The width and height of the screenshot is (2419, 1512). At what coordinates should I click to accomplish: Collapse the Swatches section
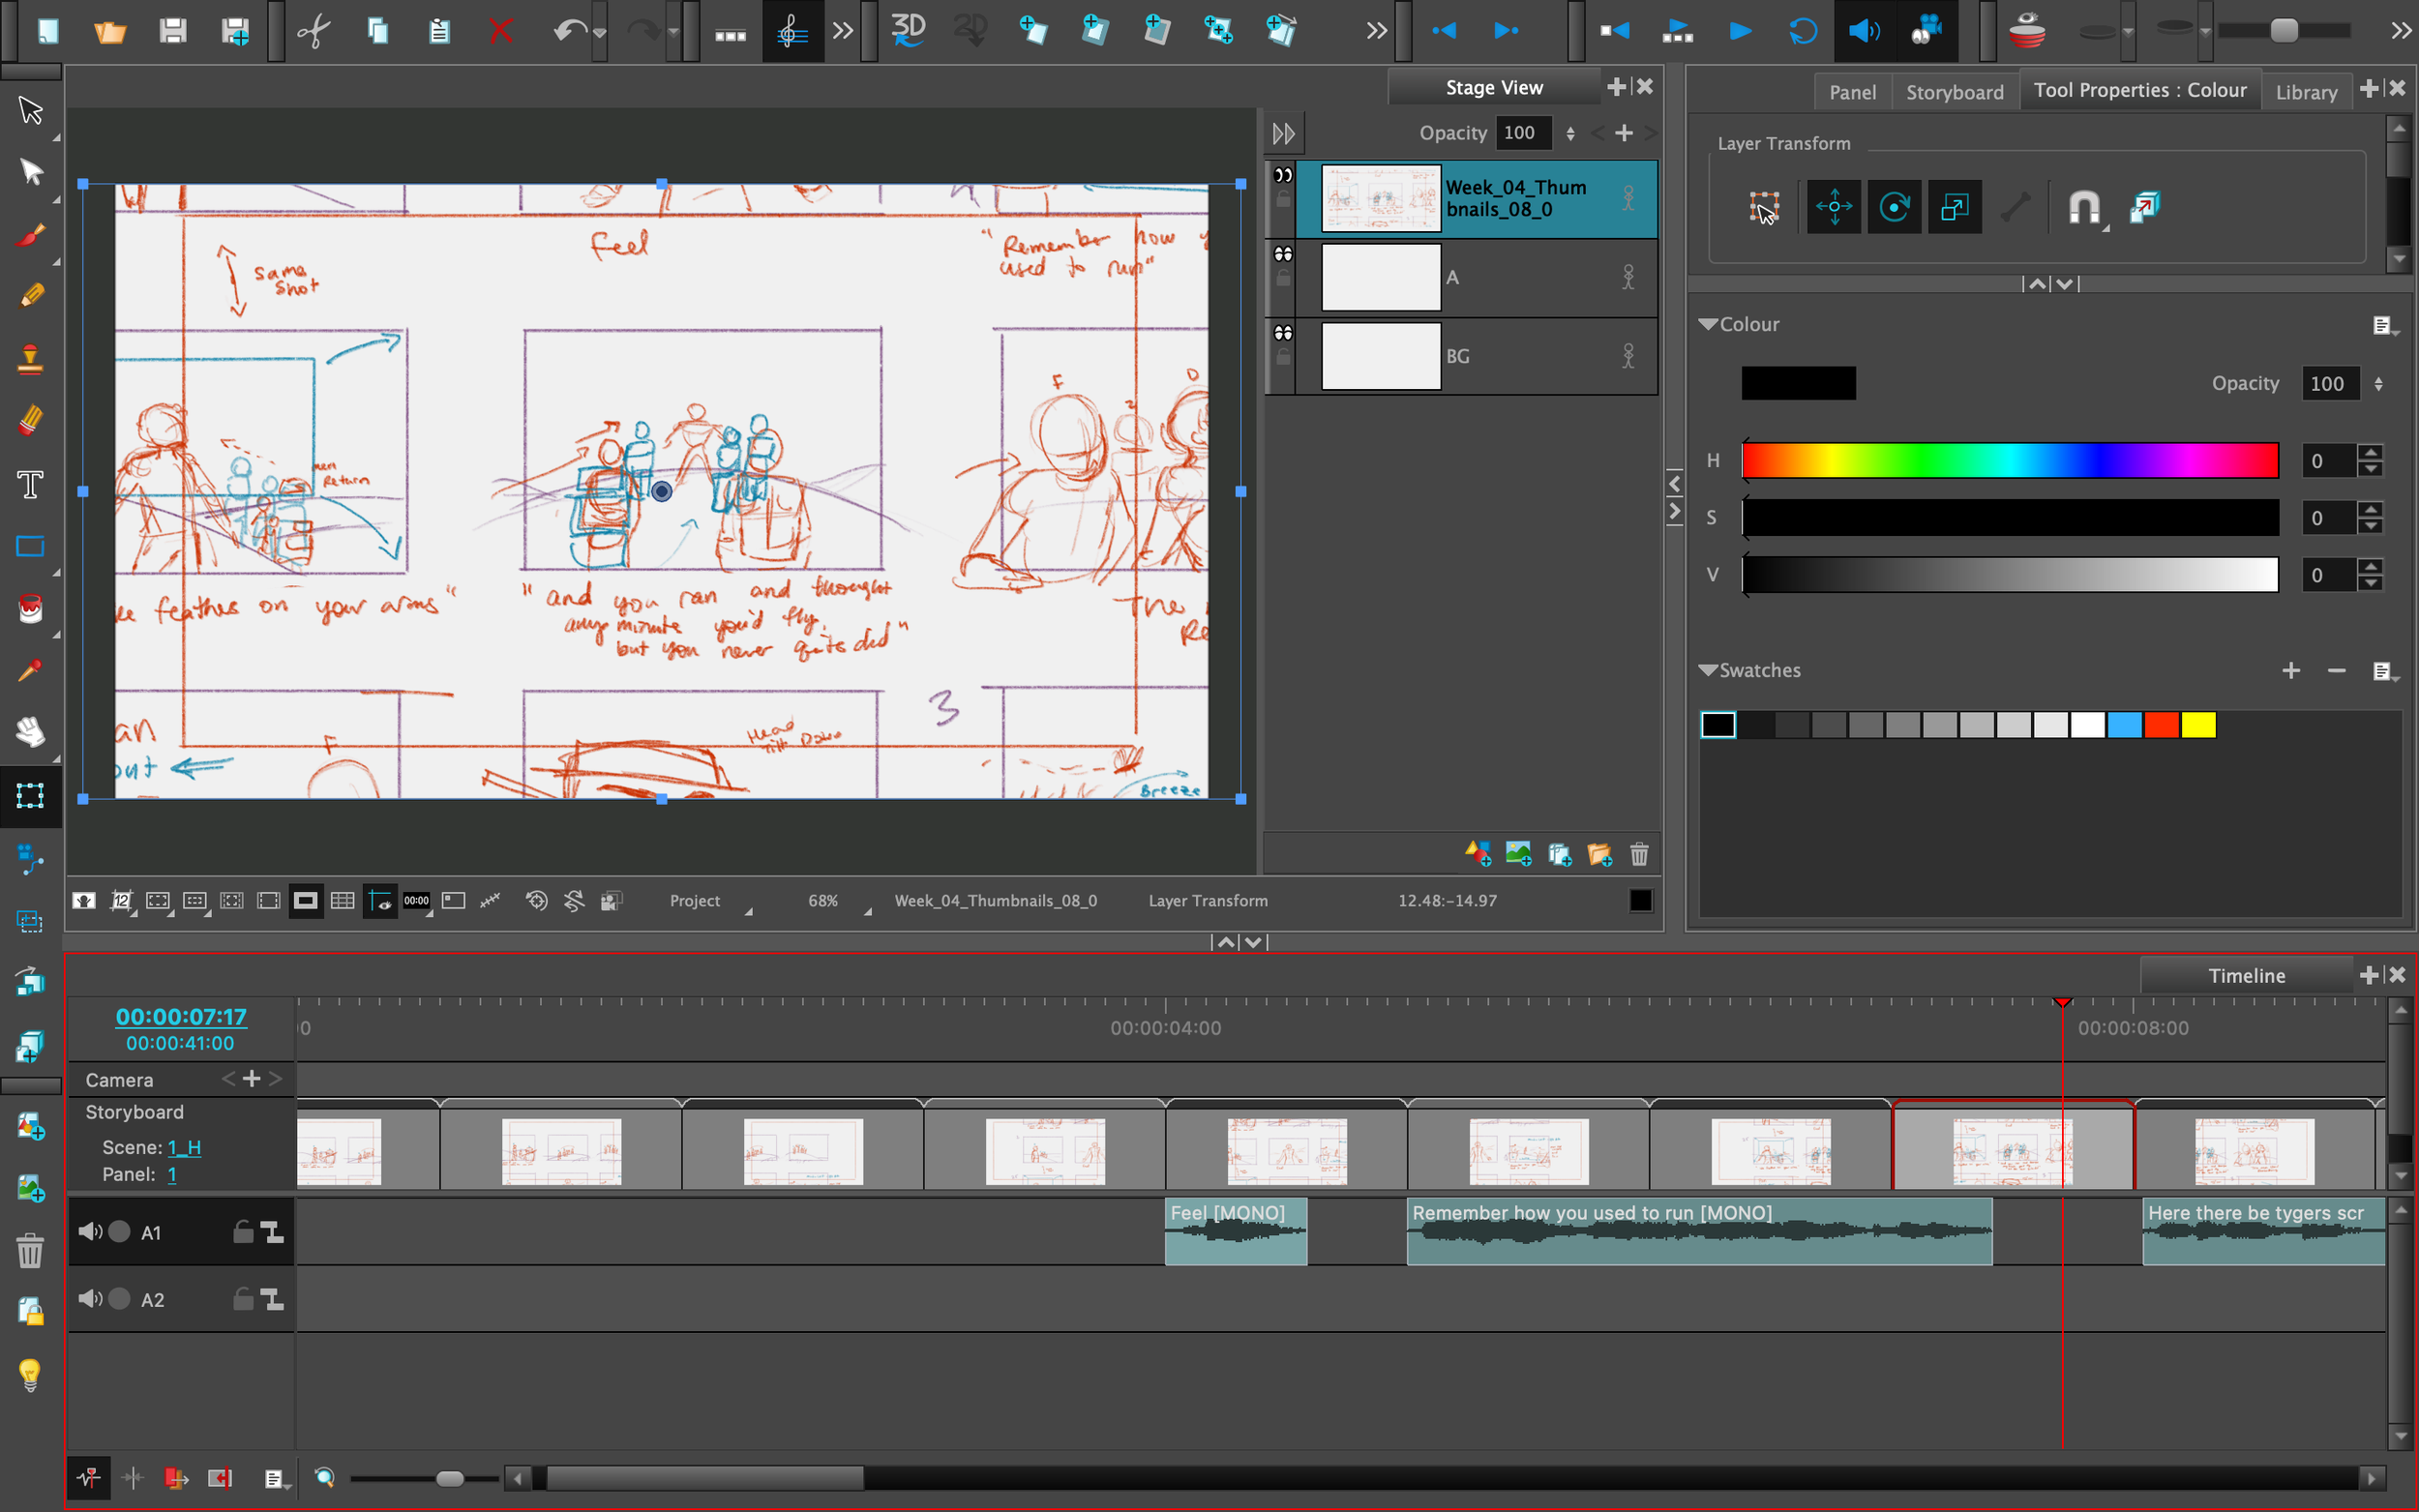[x=1708, y=670]
